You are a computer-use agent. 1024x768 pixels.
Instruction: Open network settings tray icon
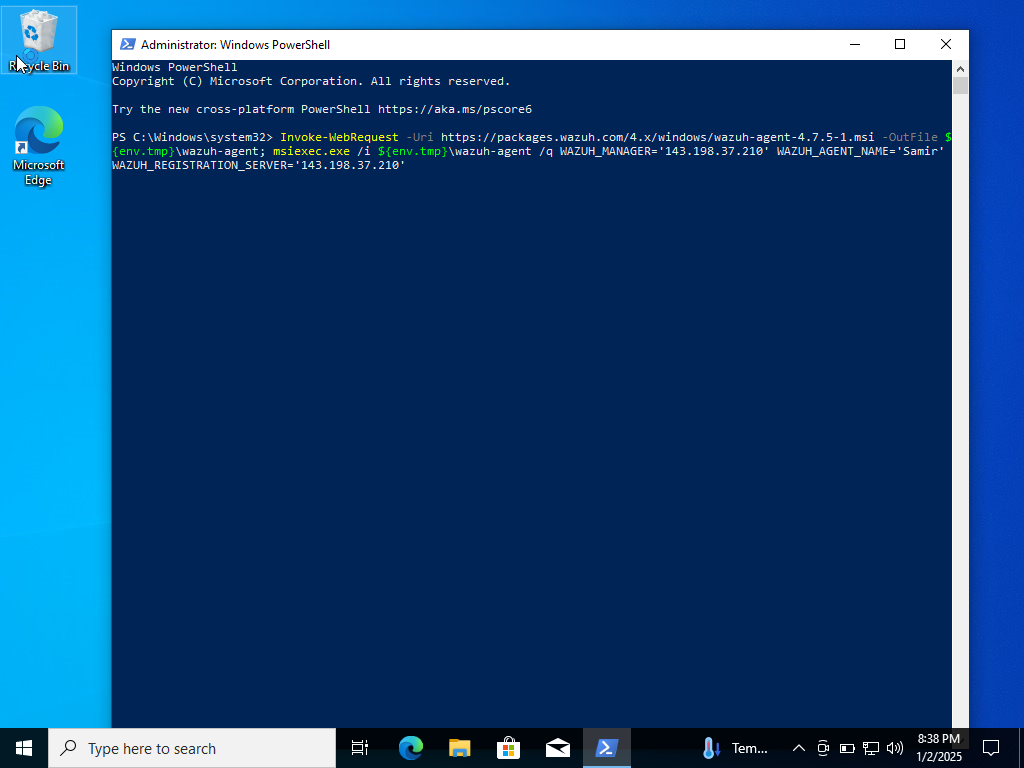tap(871, 748)
